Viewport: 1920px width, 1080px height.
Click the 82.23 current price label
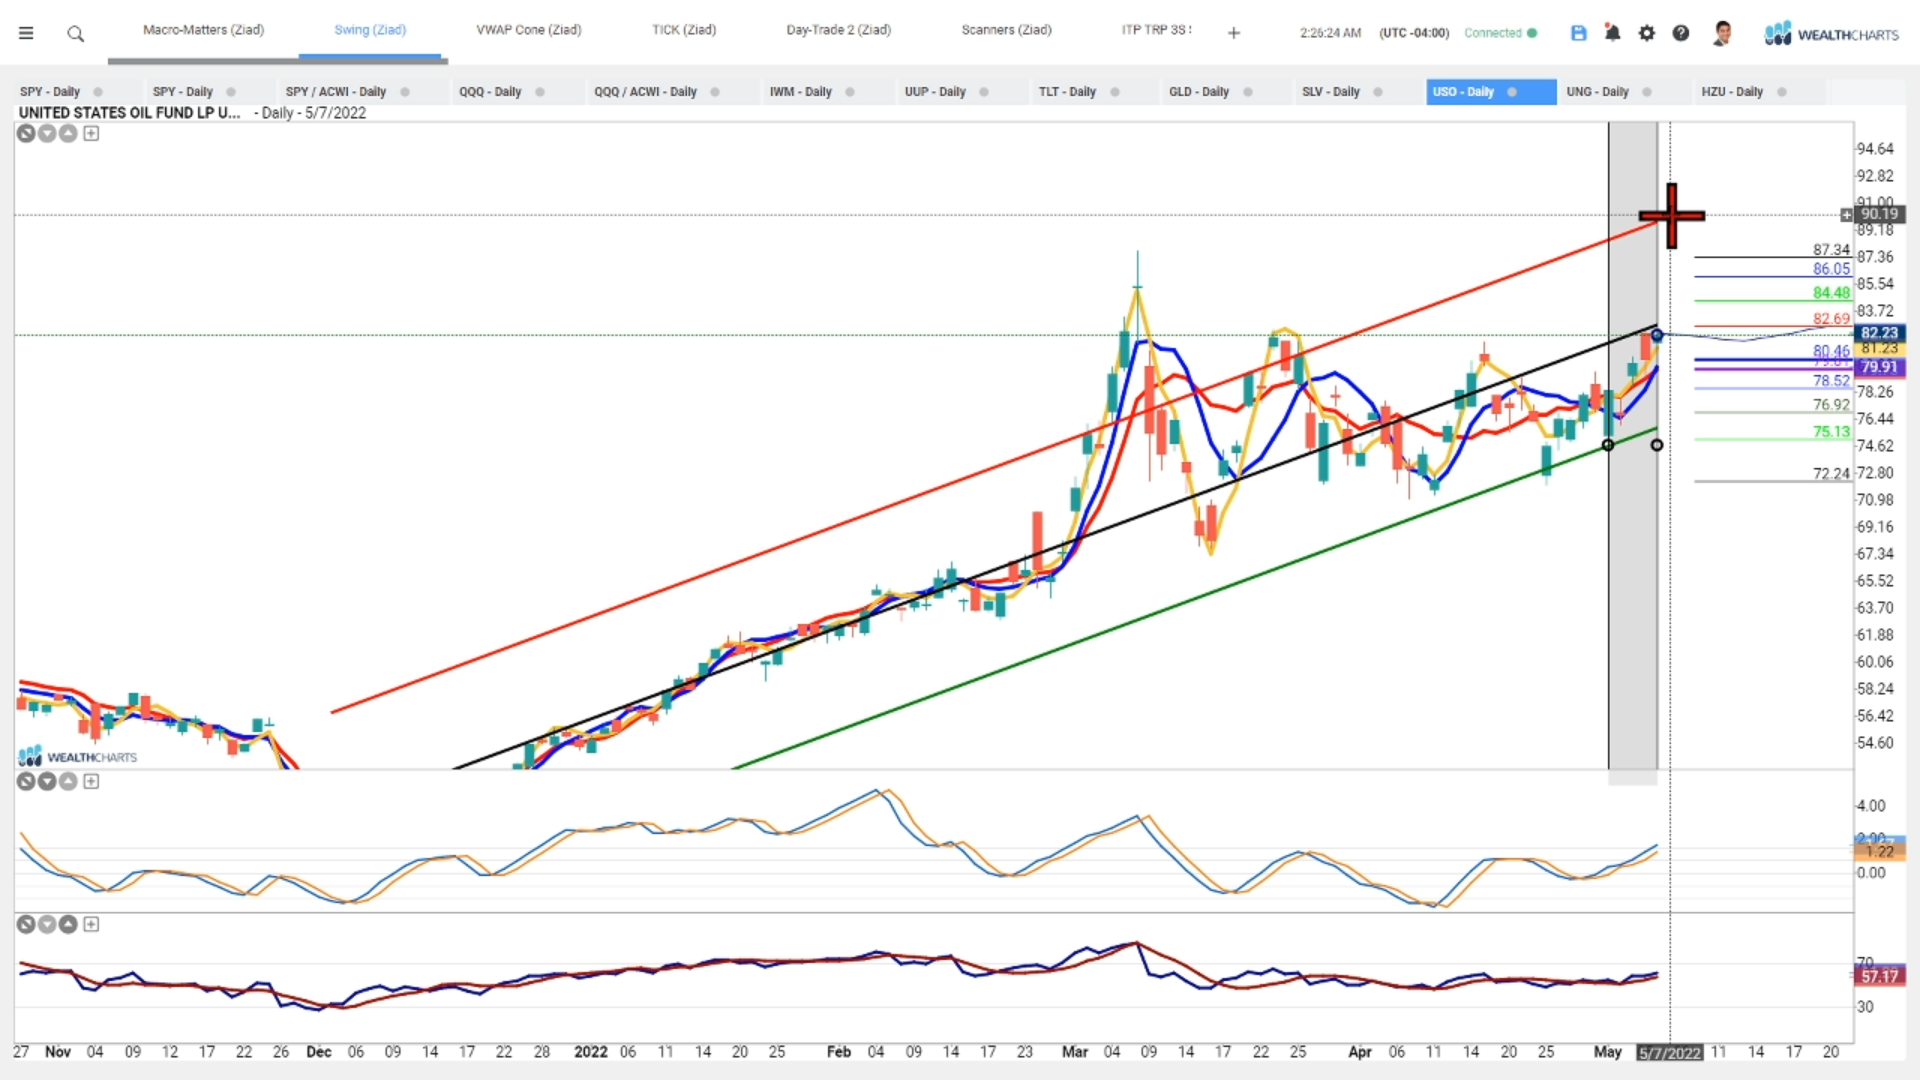point(1879,333)
